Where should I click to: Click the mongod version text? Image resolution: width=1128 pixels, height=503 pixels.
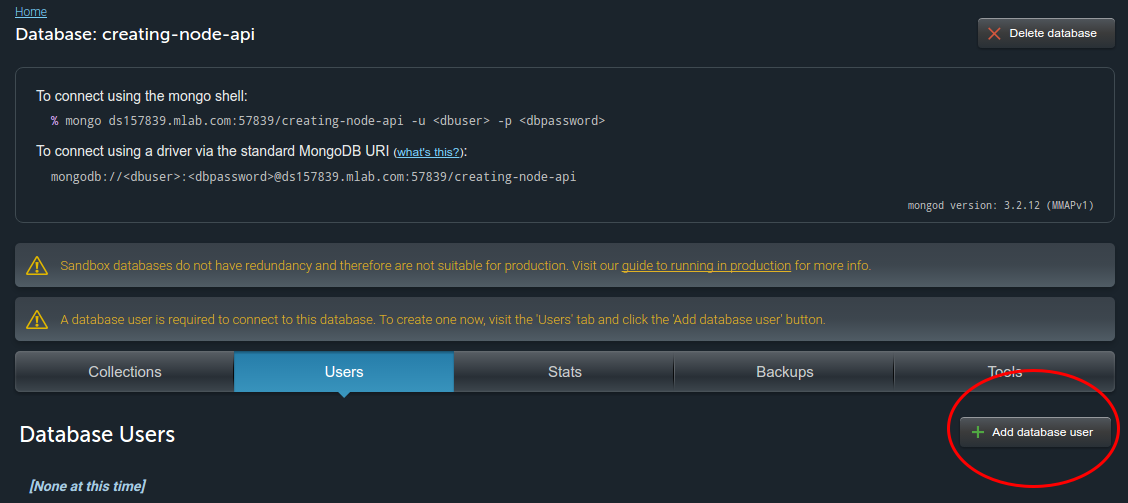click(x=1000, y=206)
